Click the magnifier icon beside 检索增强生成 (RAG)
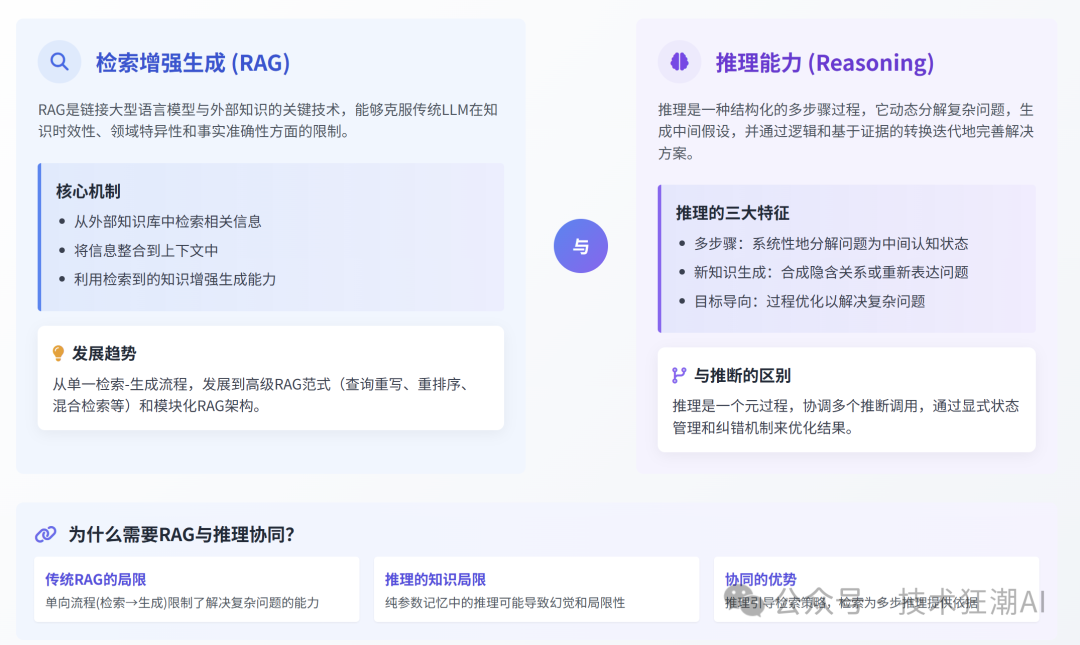Screen dimensions: 1080x645 point(59,62)
